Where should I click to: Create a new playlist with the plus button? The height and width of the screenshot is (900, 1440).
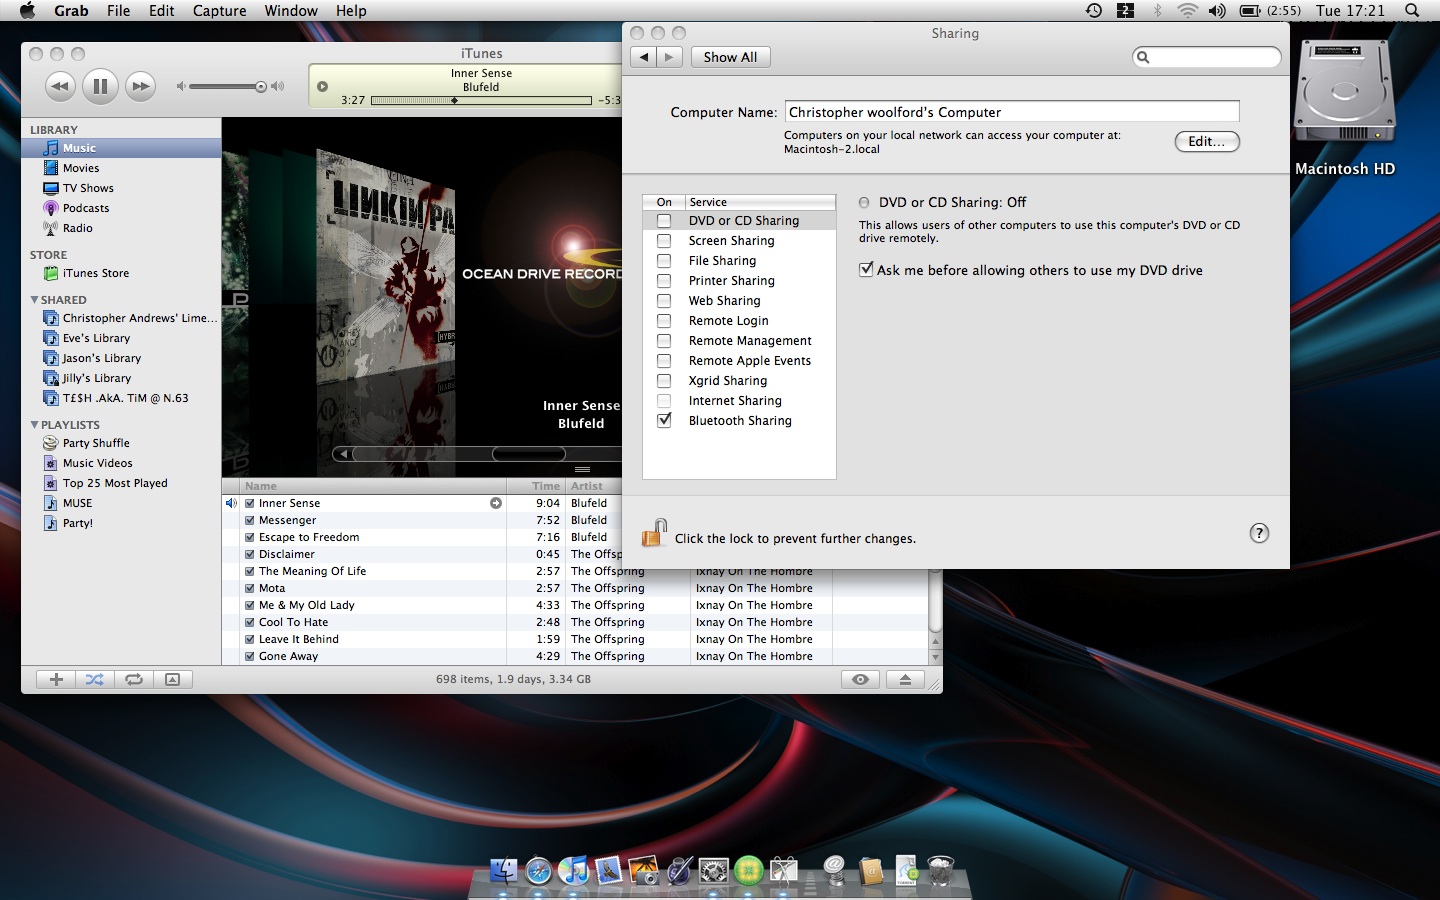click(56, 680)
